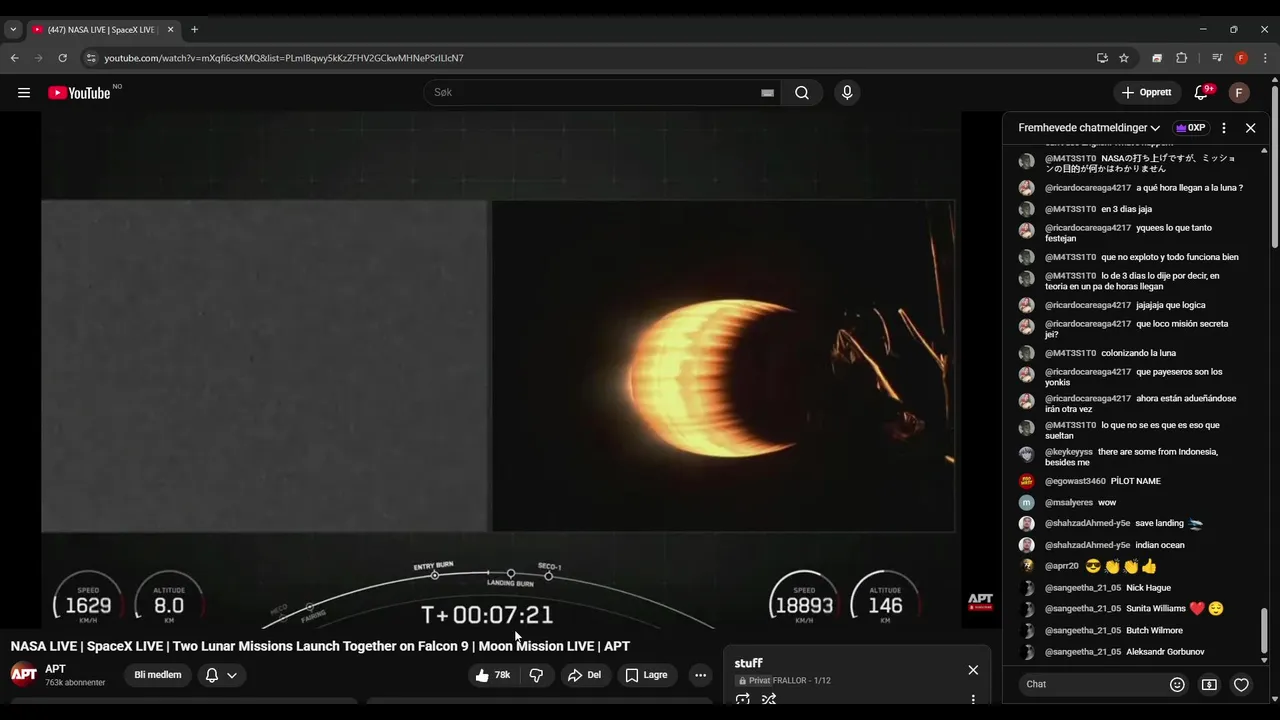Bookmark this page with the star
Viewport: 1280px width, 720px height.
tap(1124, 58)
